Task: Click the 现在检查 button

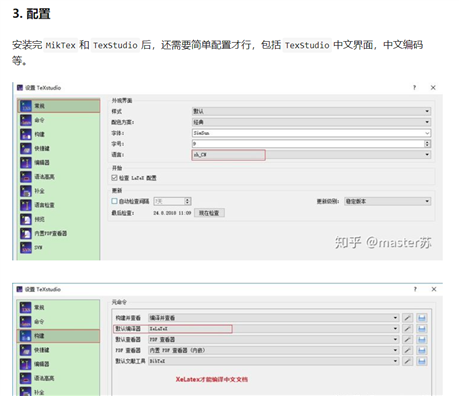Action: [209, 213]
